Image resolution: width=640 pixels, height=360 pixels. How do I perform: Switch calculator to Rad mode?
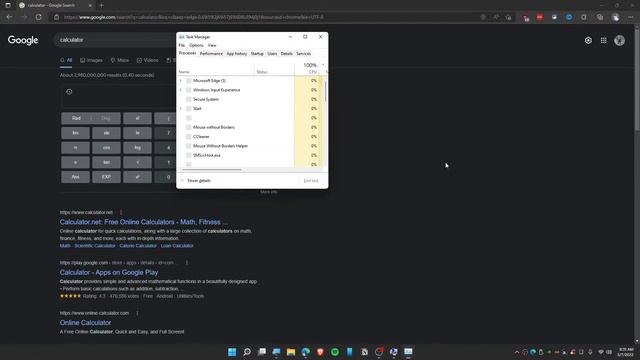click(76, 118)
